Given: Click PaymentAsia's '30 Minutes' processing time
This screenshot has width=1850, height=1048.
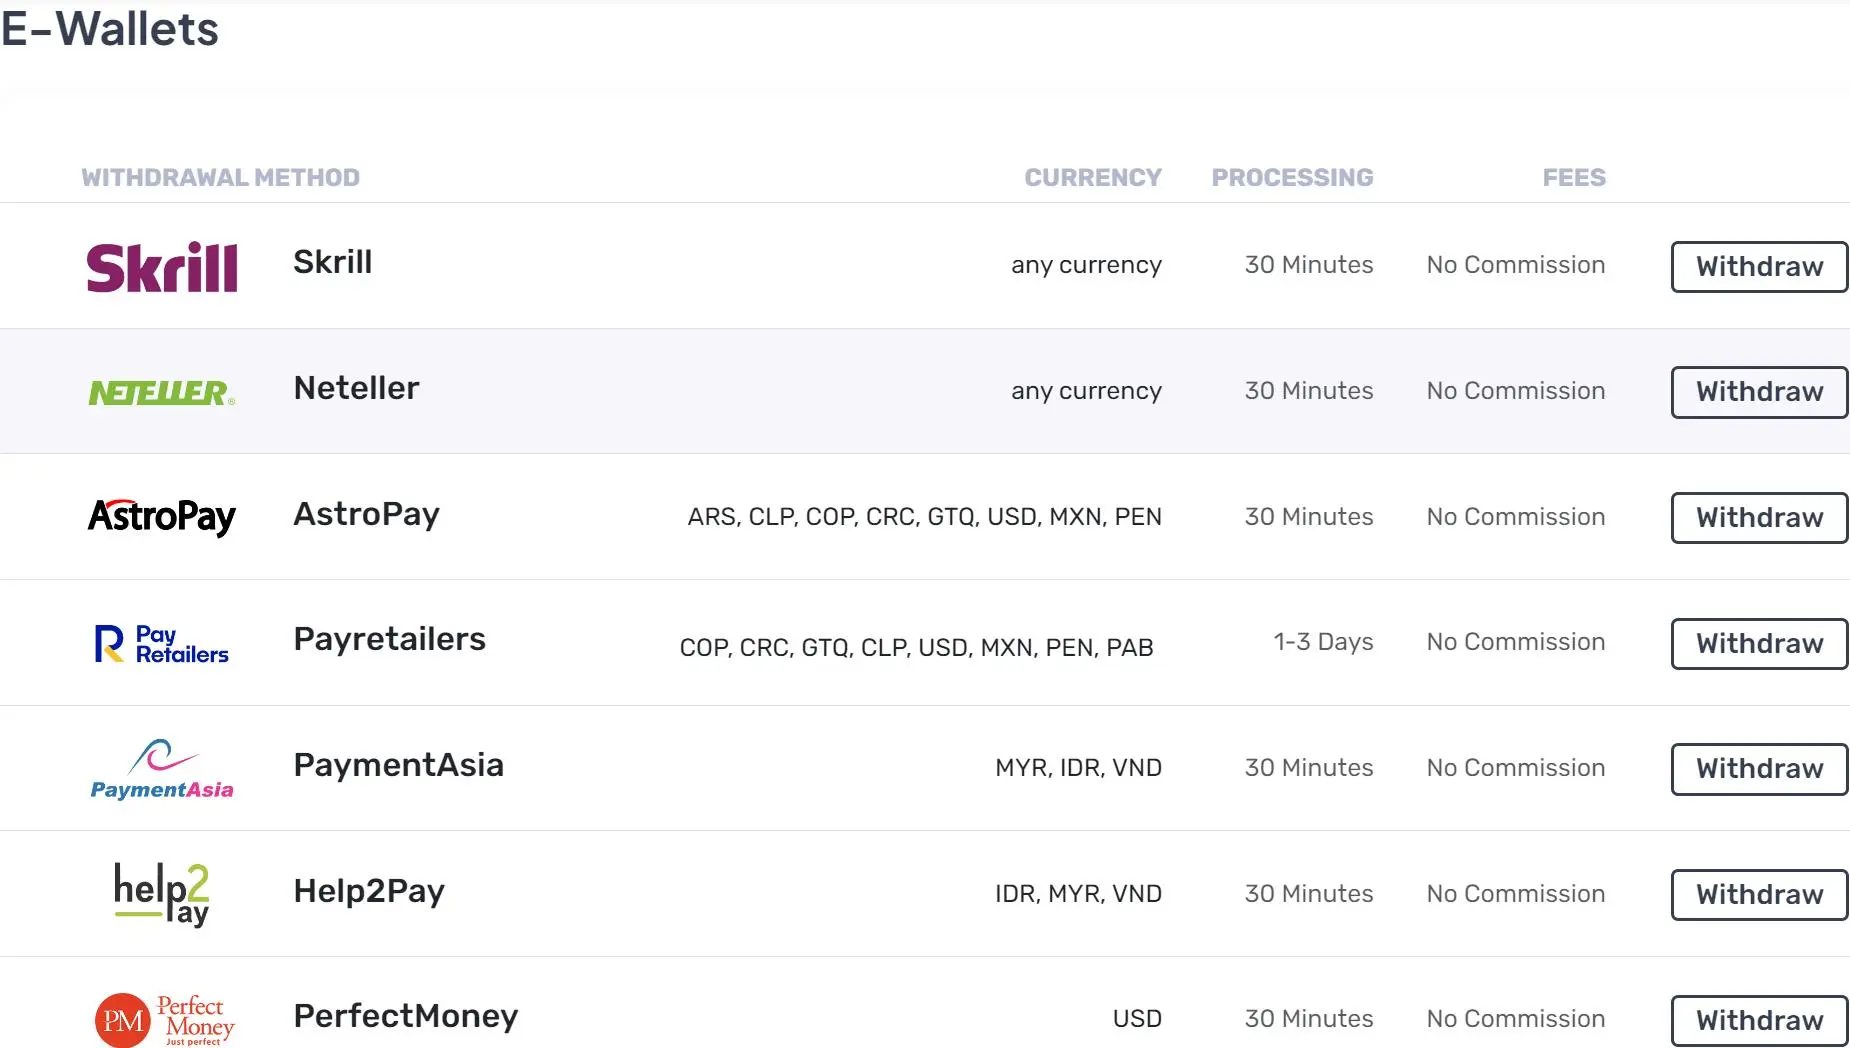Looking at the screenshot, I should coord(1309,768).
